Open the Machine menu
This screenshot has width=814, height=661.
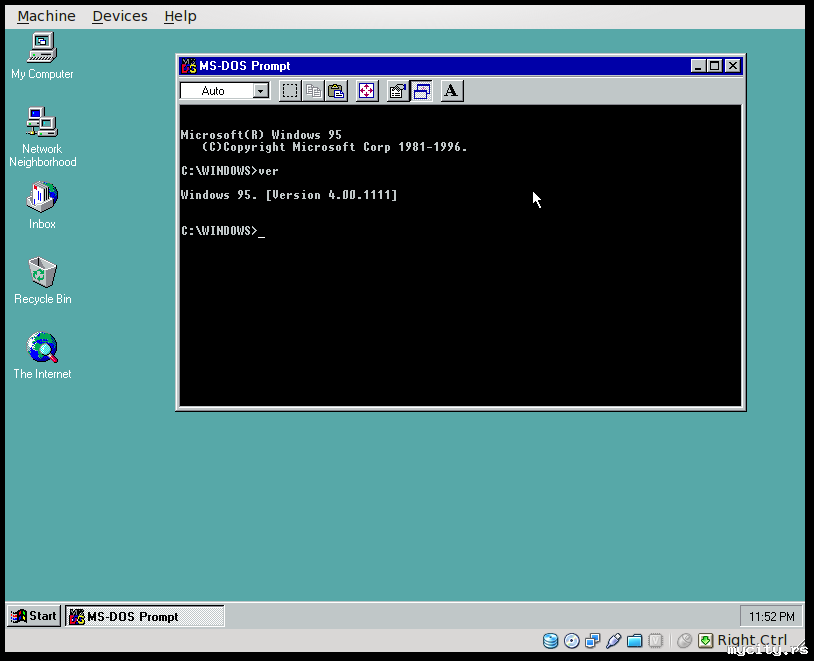point(46,16)
